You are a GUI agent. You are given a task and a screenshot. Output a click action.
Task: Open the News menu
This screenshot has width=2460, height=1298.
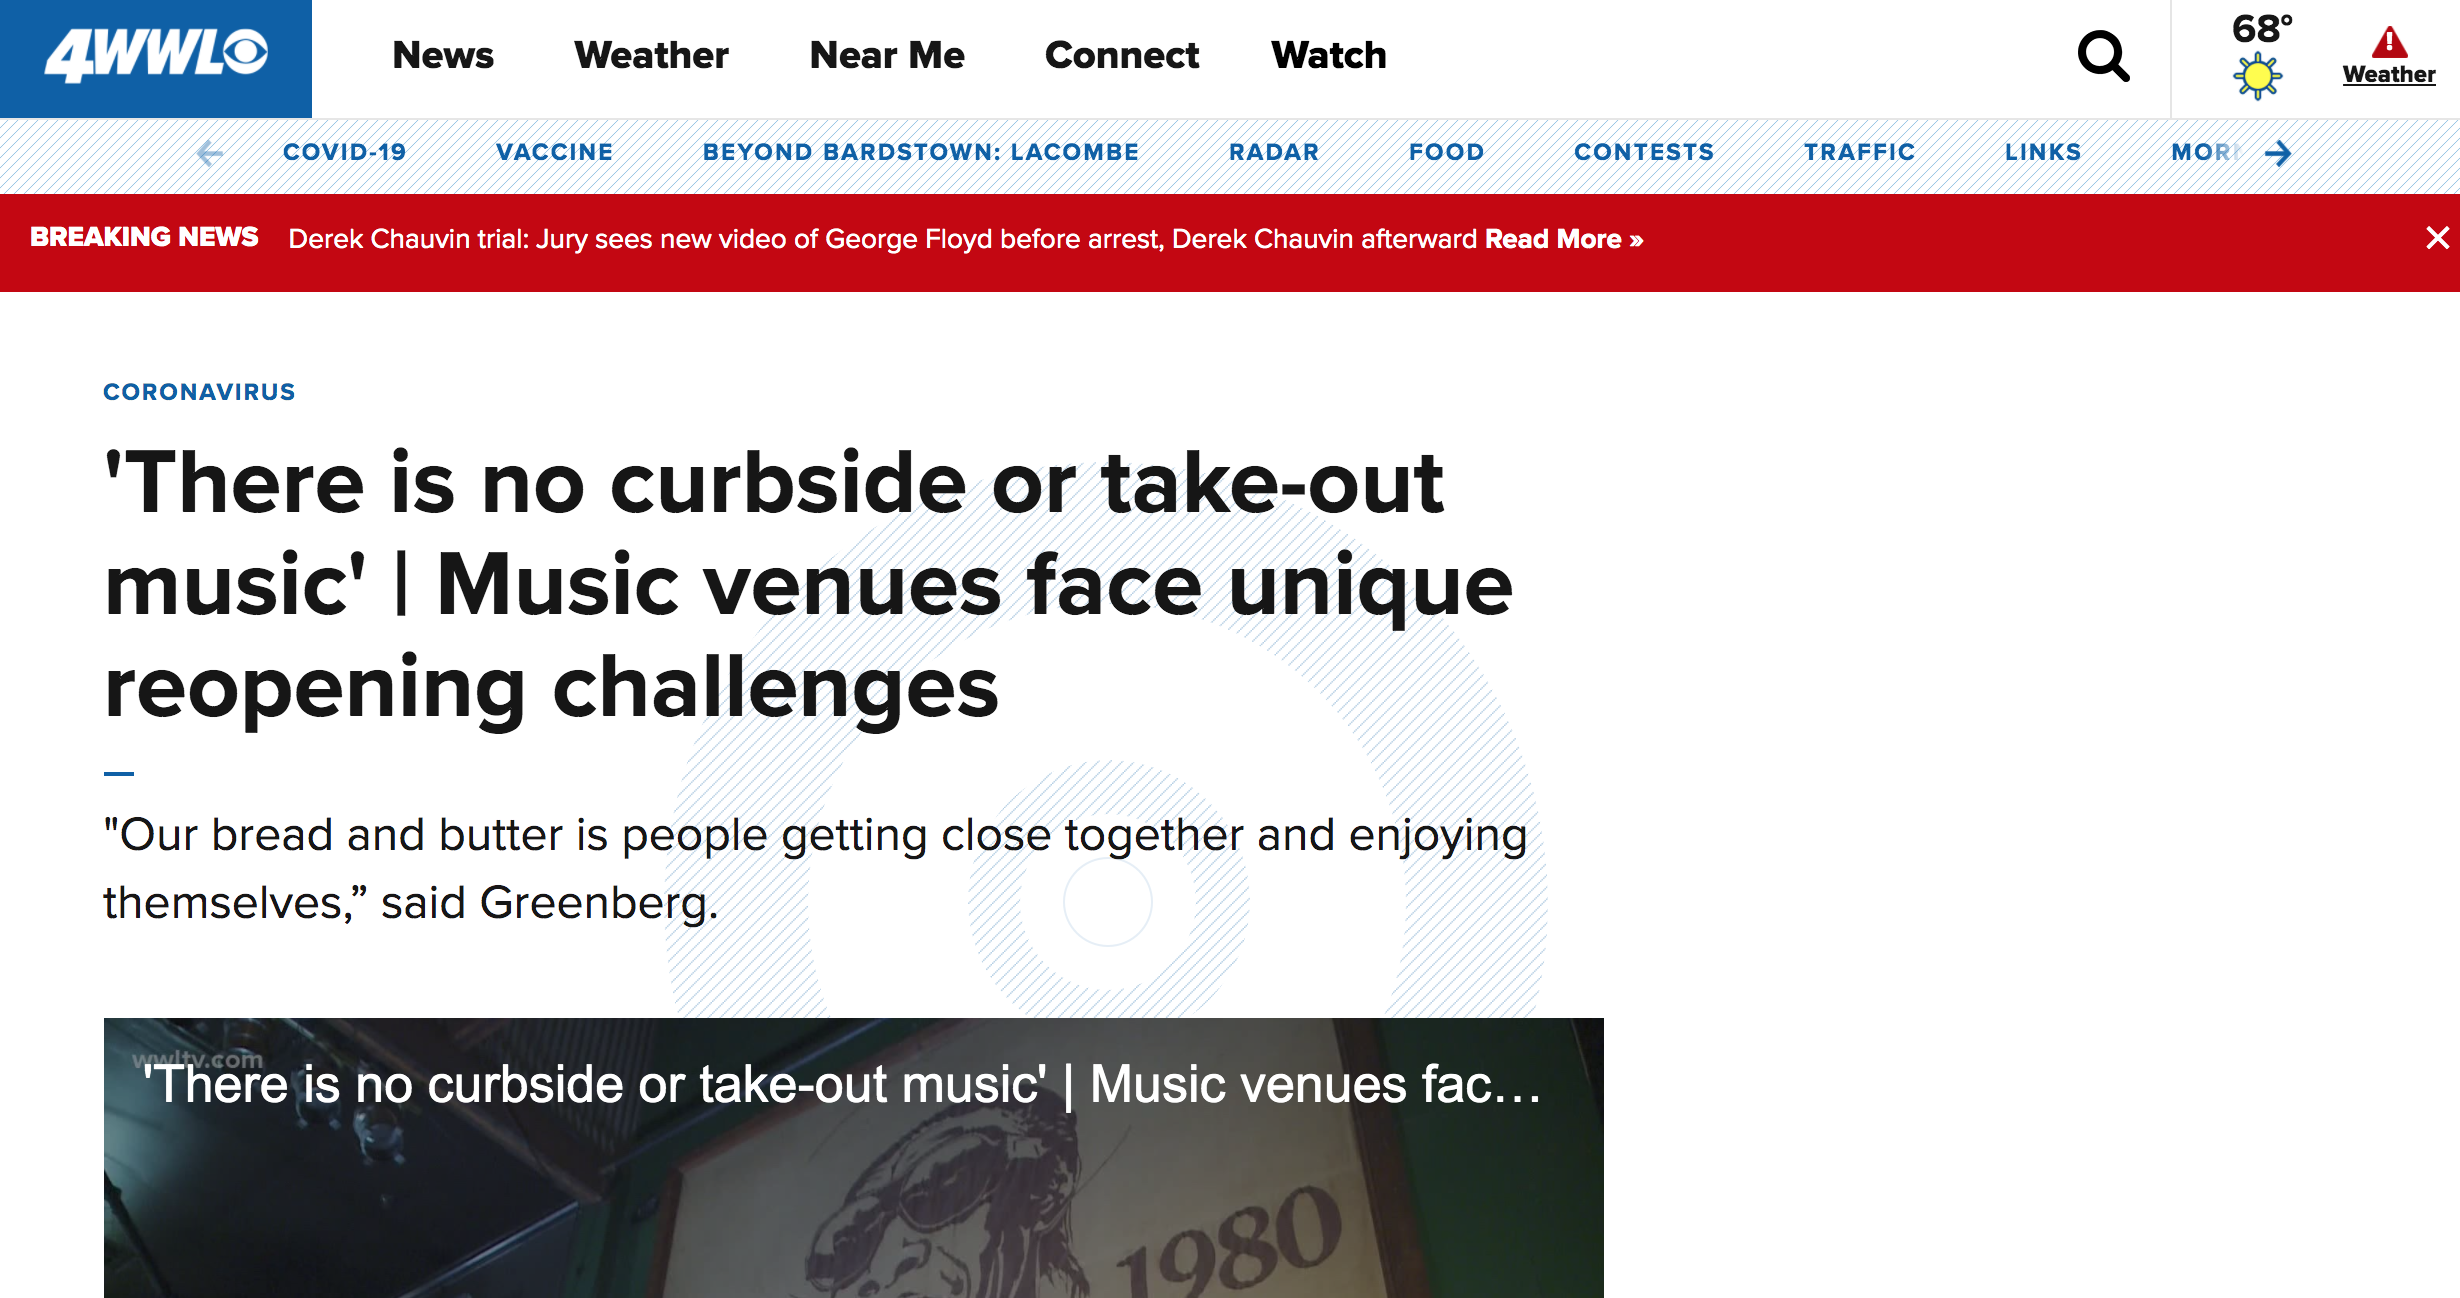pos(443,56)
